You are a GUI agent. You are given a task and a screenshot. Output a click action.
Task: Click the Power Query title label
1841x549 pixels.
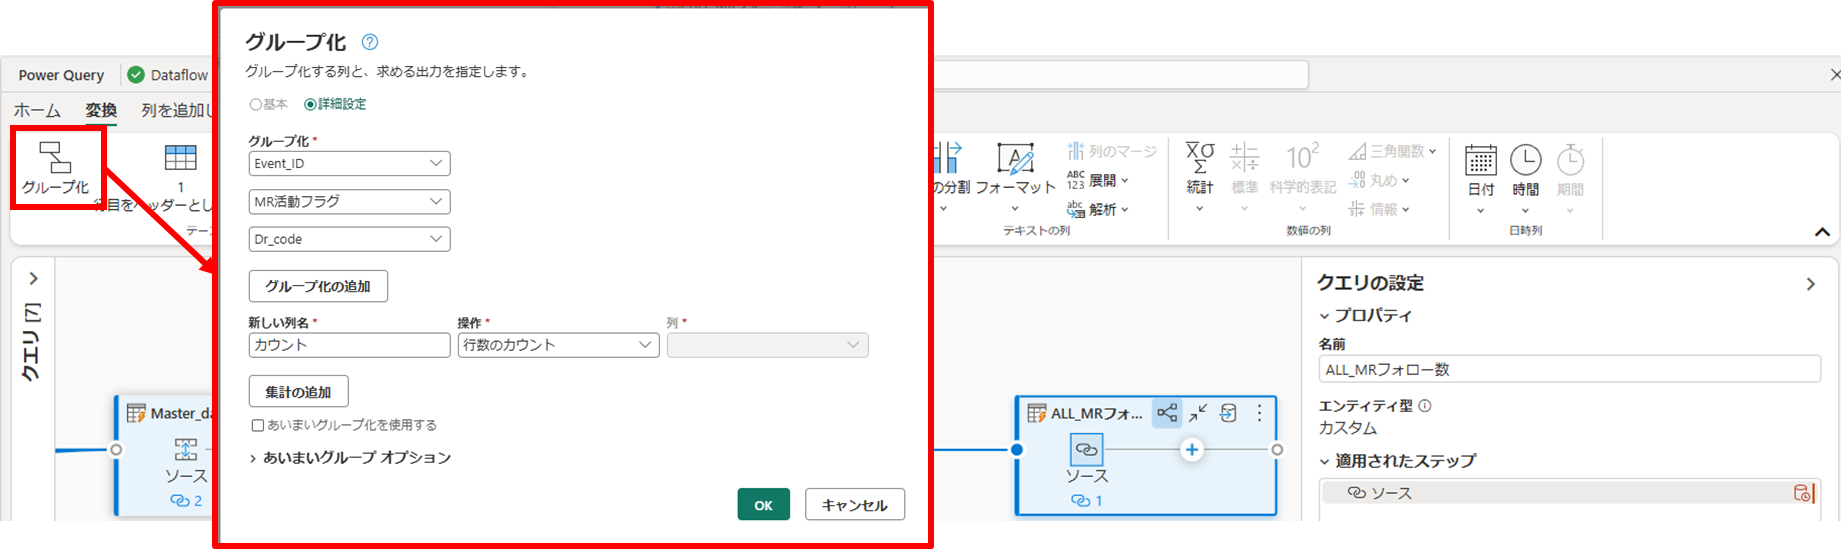point(61,75)
